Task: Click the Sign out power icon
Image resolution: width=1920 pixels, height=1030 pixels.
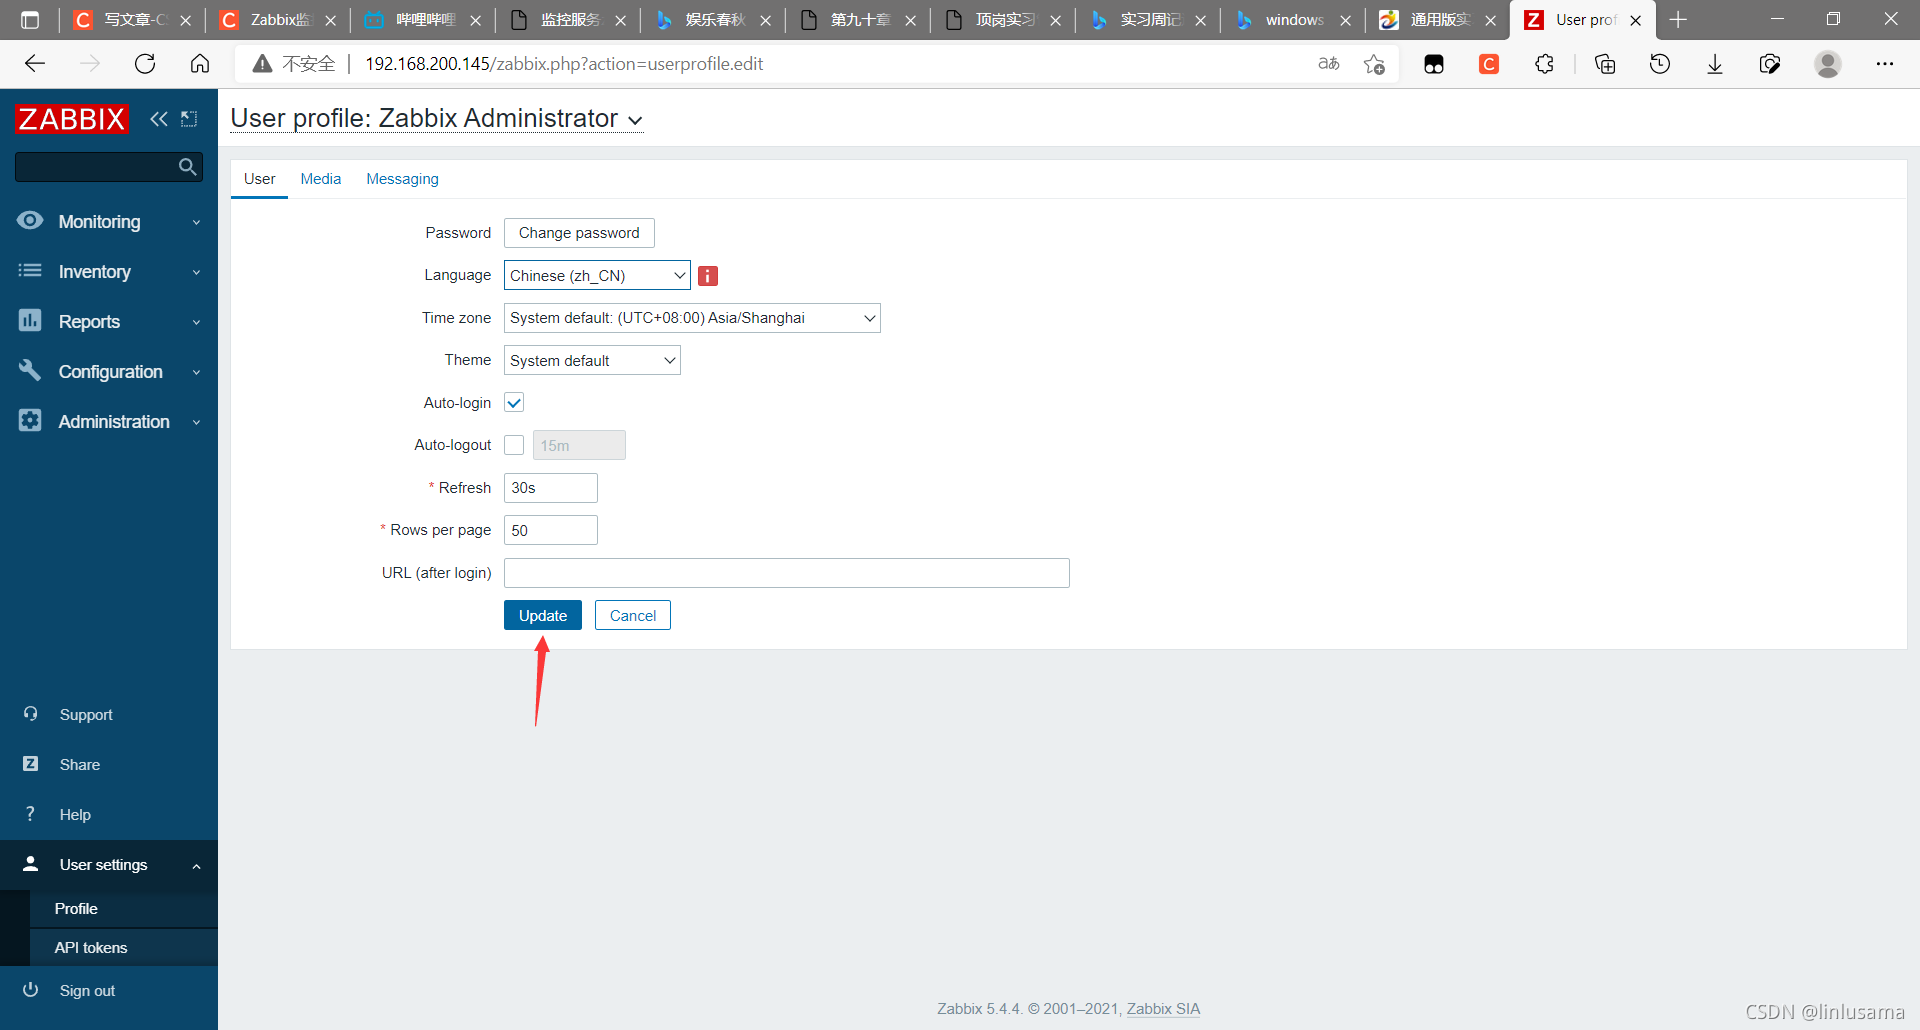Action: (30, 990)
